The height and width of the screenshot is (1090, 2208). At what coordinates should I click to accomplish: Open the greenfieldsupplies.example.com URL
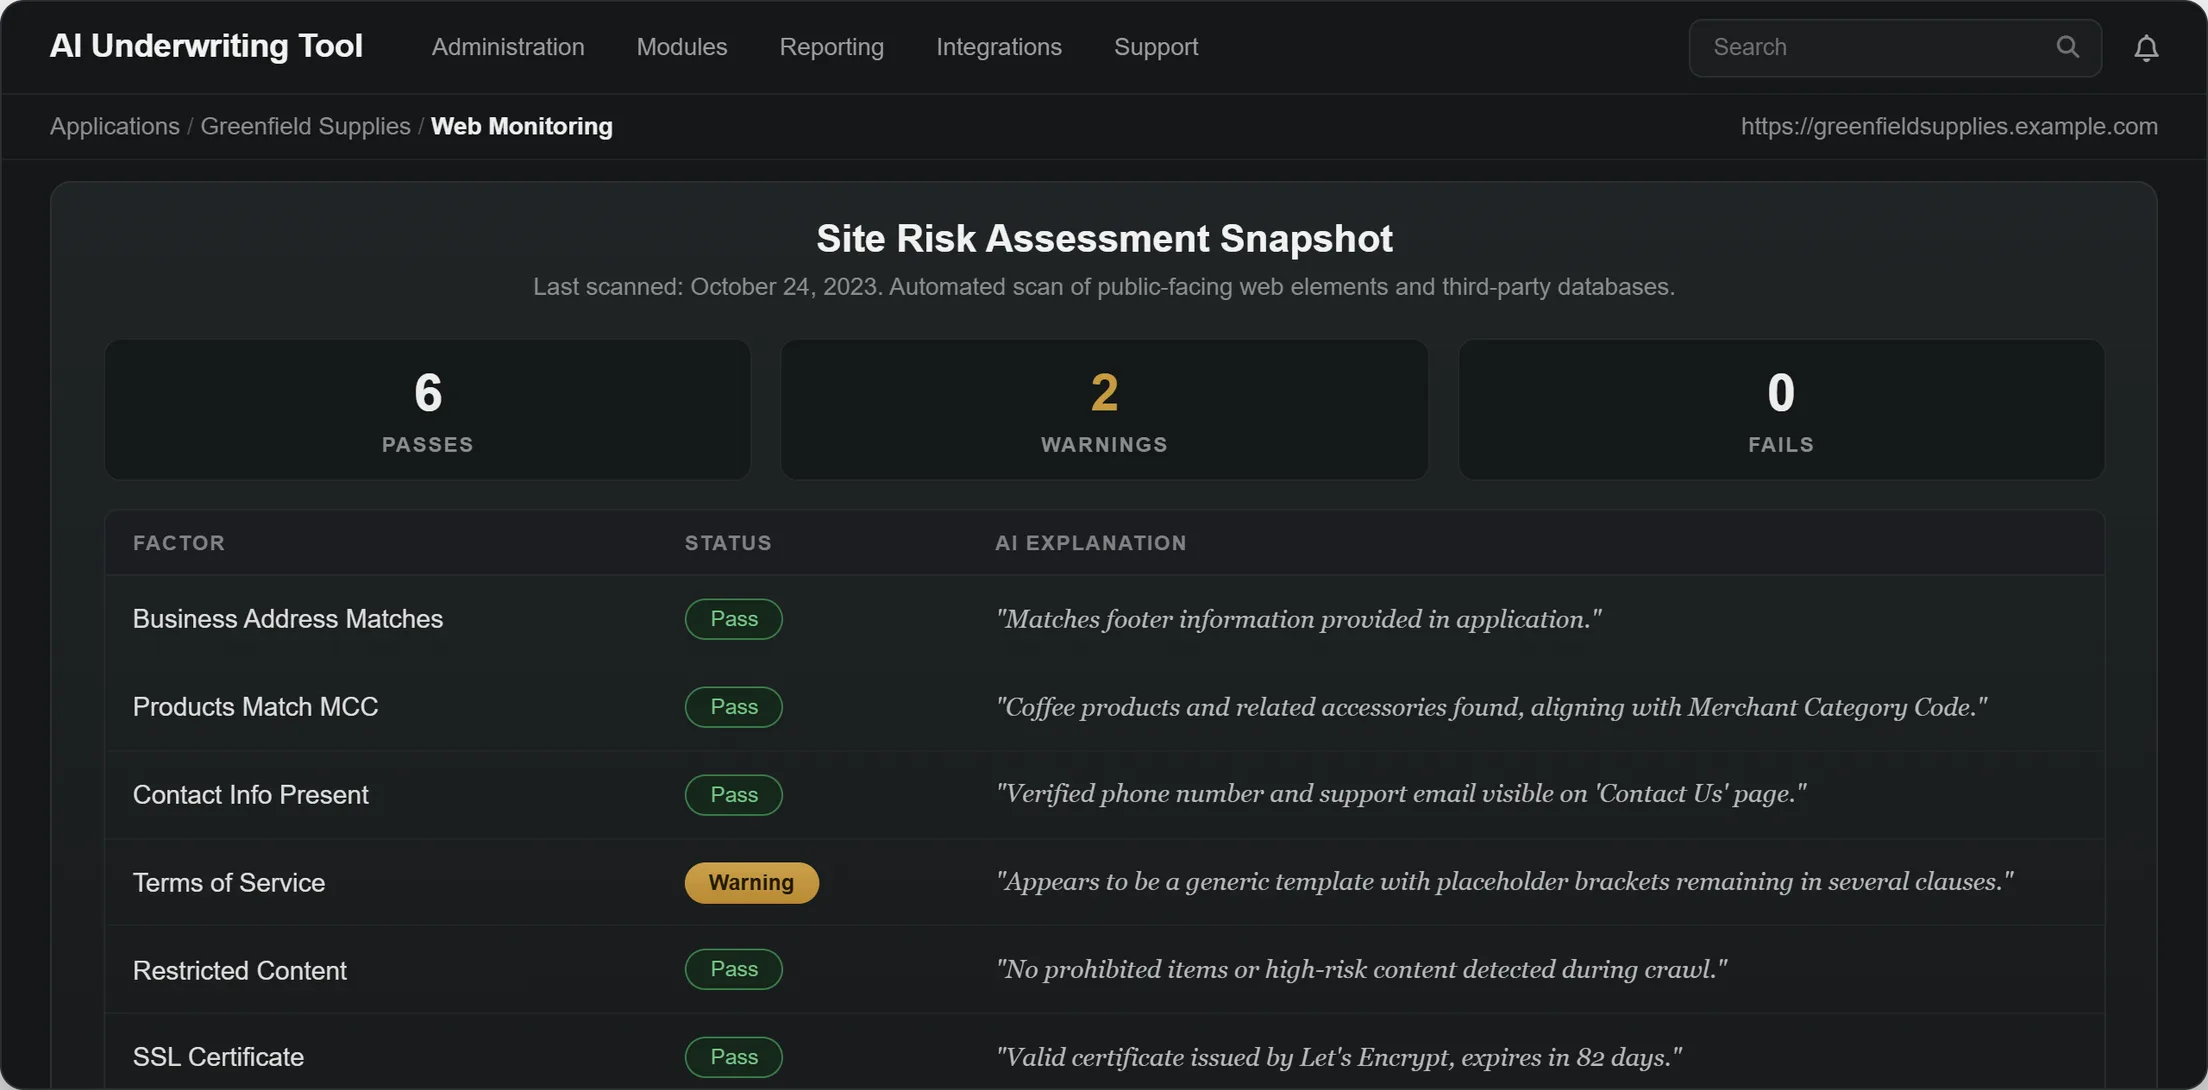pos(1949,126)
